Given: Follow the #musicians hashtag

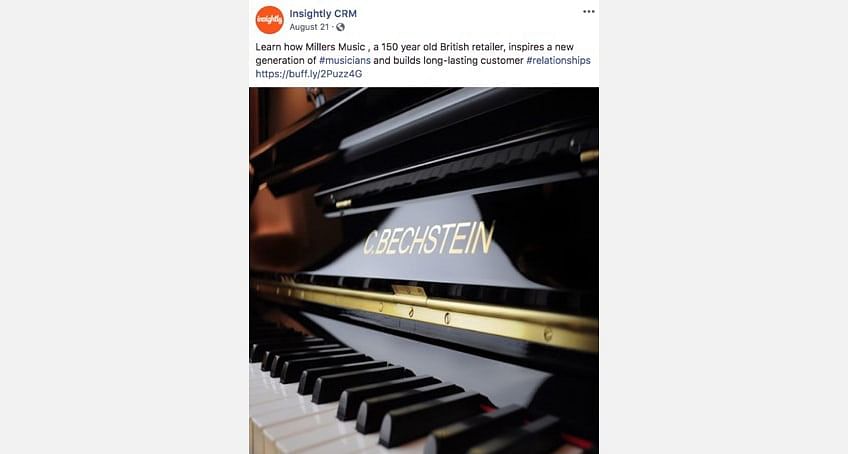Looking at the screenshot, I should [x=344, y=60].
